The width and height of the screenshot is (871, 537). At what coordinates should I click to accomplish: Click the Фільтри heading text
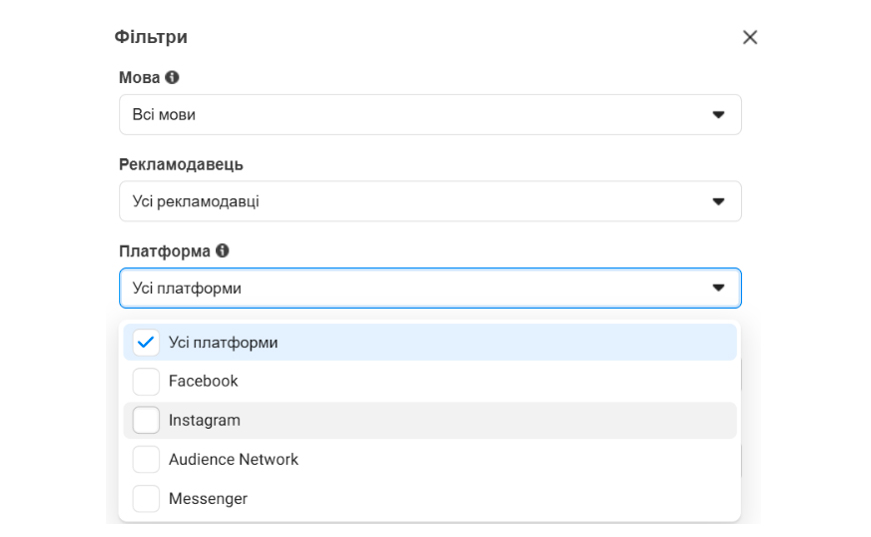click(x=151, y=37)
